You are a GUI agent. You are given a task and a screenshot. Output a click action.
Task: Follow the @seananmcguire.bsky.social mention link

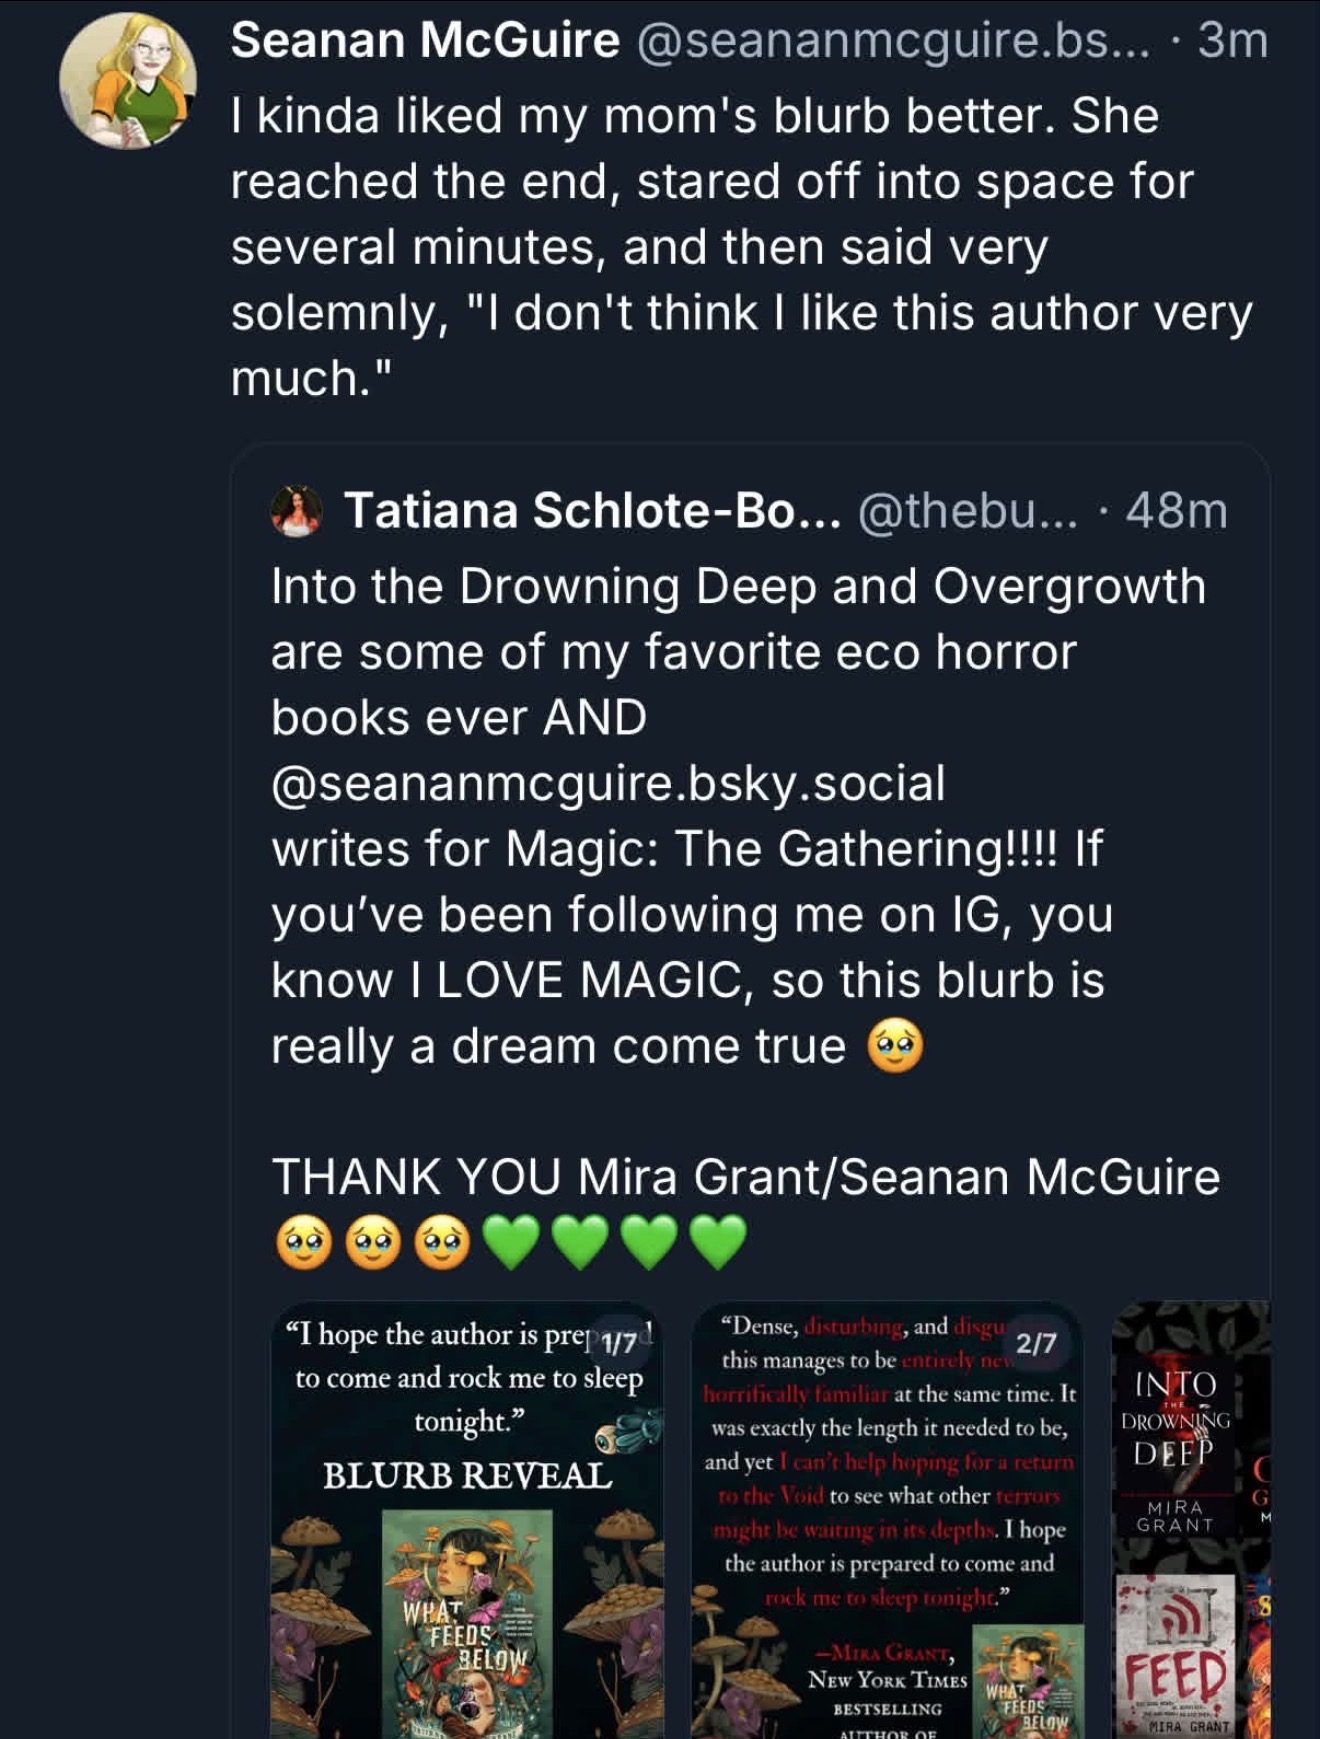pyautogui.click(x=608, y=783)
